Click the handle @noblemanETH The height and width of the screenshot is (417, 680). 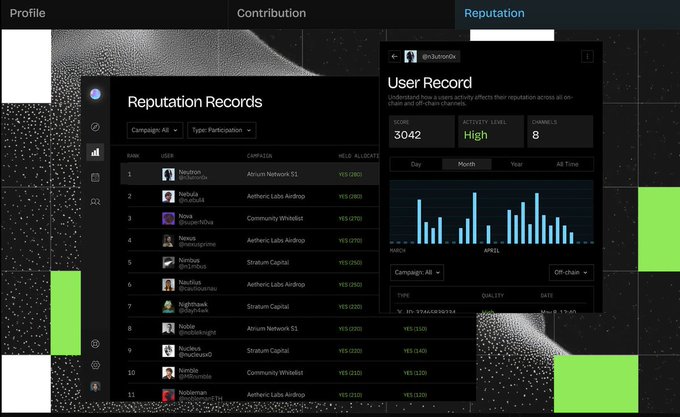point(200,398)
